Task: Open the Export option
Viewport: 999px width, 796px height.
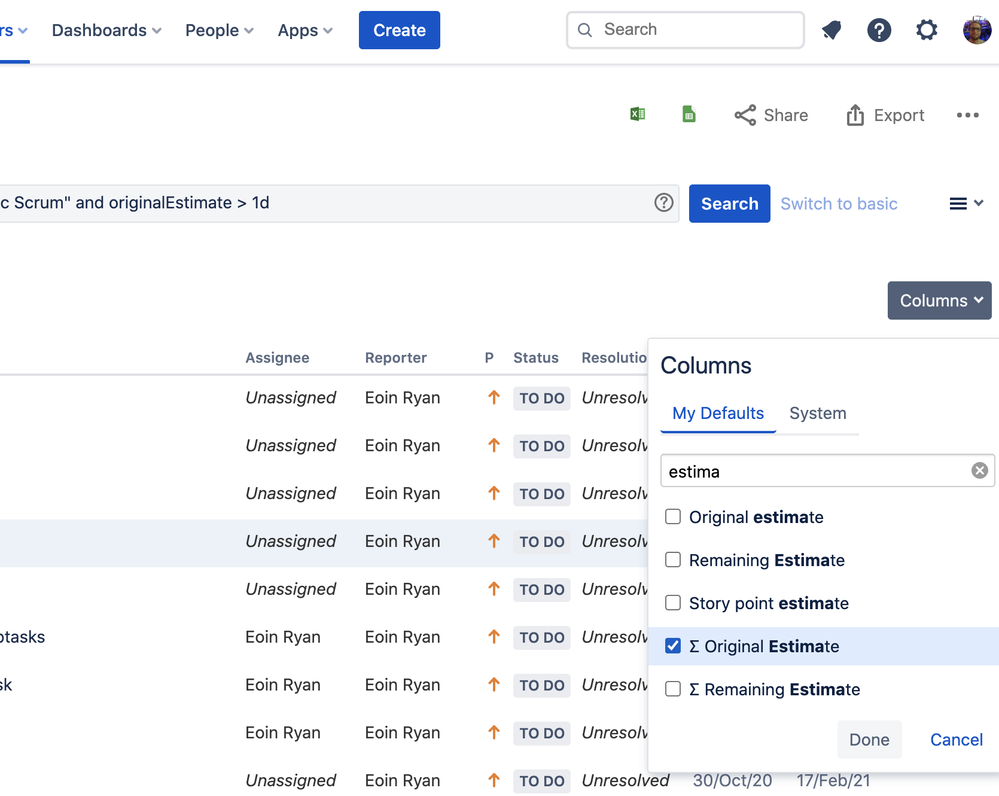Action: (x=885, y=115)
